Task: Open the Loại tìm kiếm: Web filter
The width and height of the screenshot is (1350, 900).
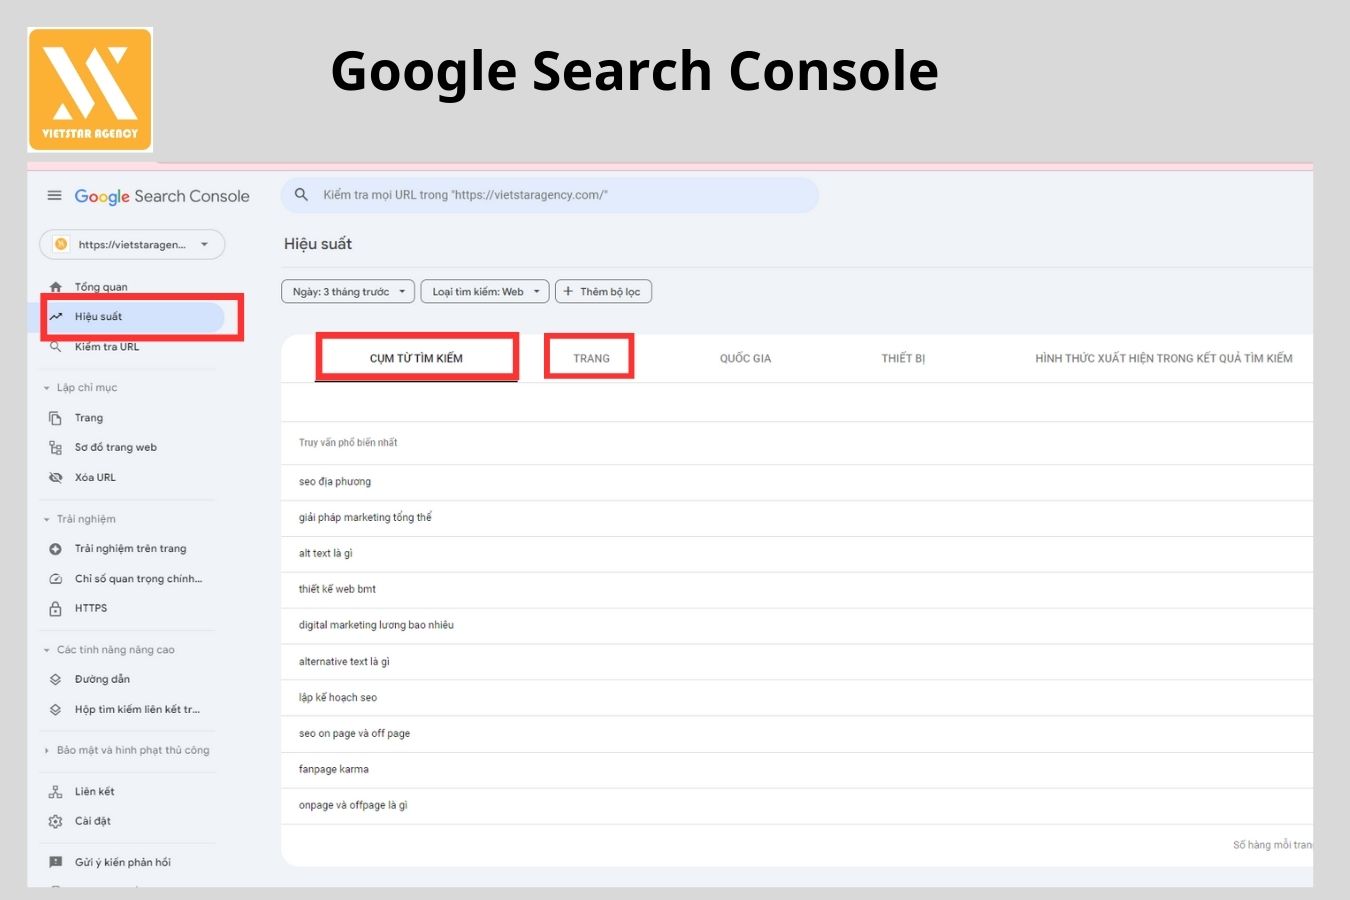Action: click(x=485, y=292)
